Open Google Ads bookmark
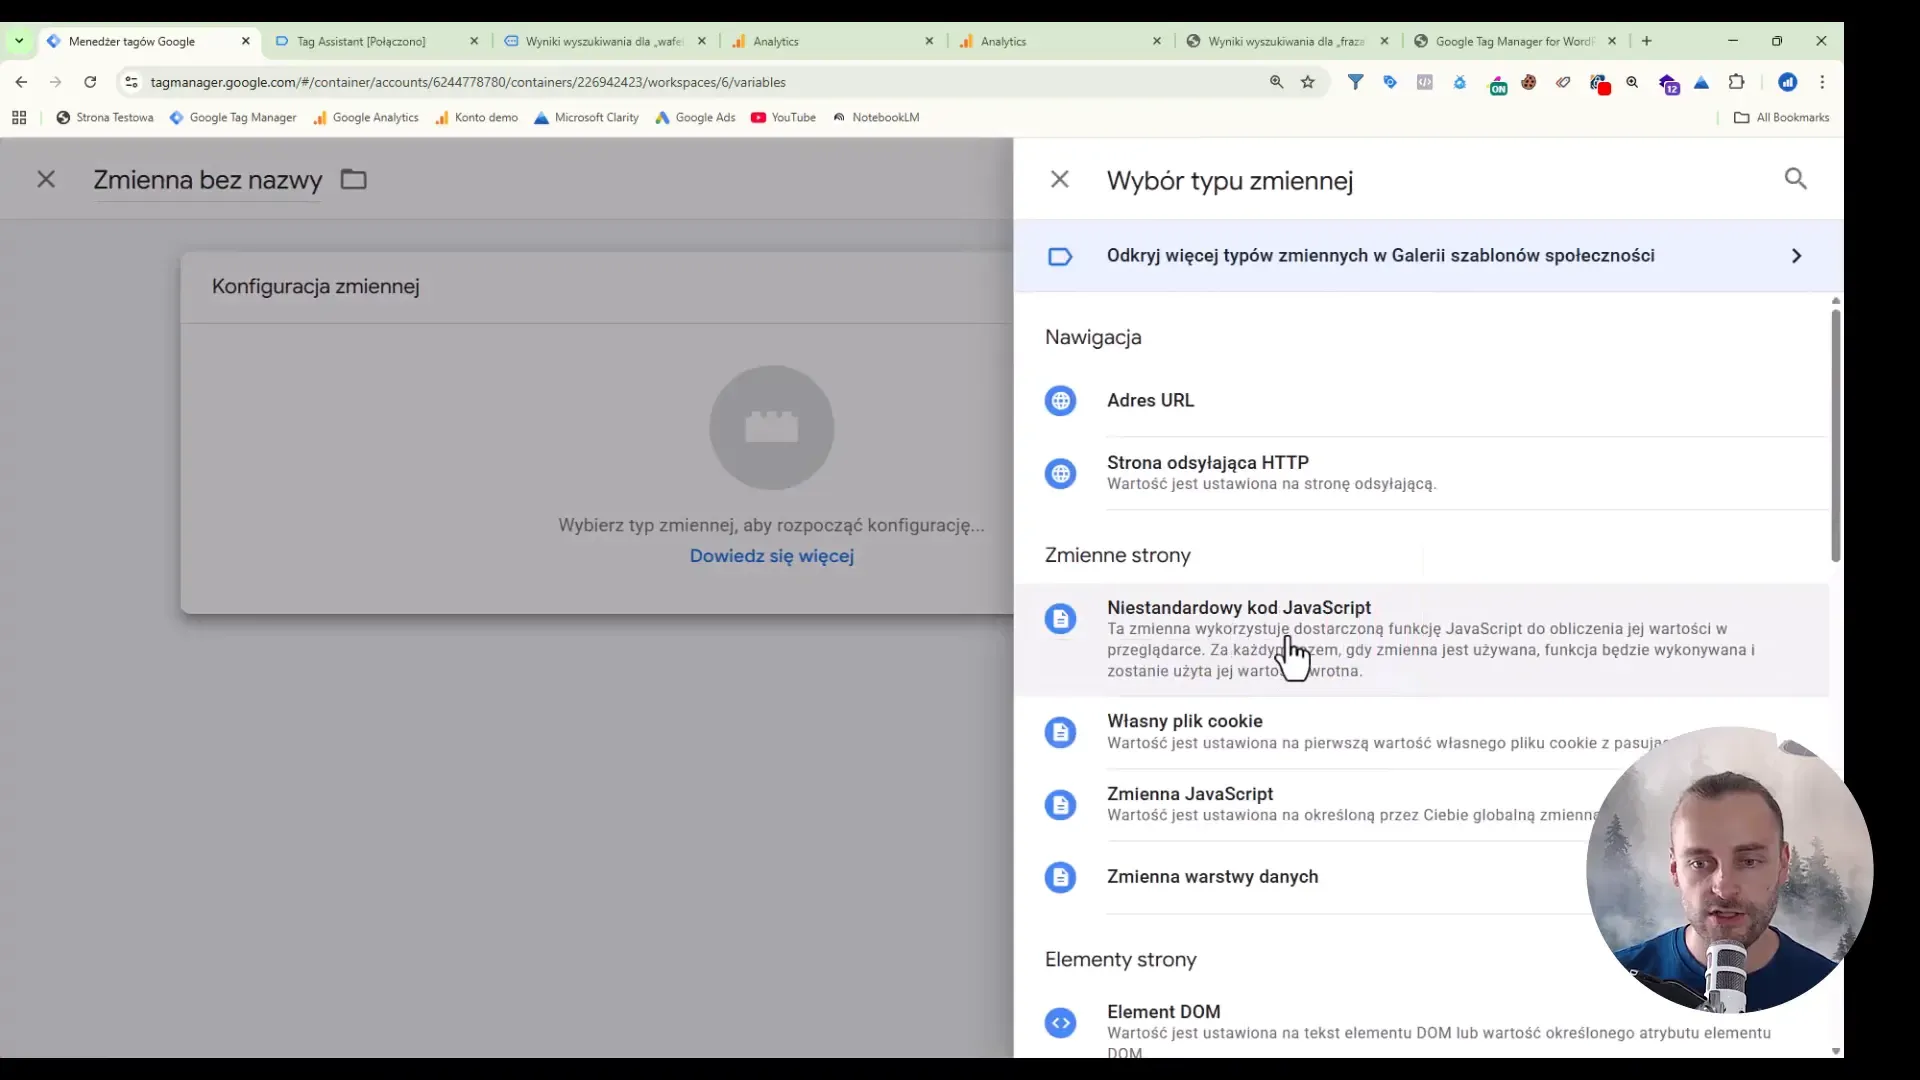Image resolution: width=1920 pixels, height=1080 pixels. (x=695, y=117)
